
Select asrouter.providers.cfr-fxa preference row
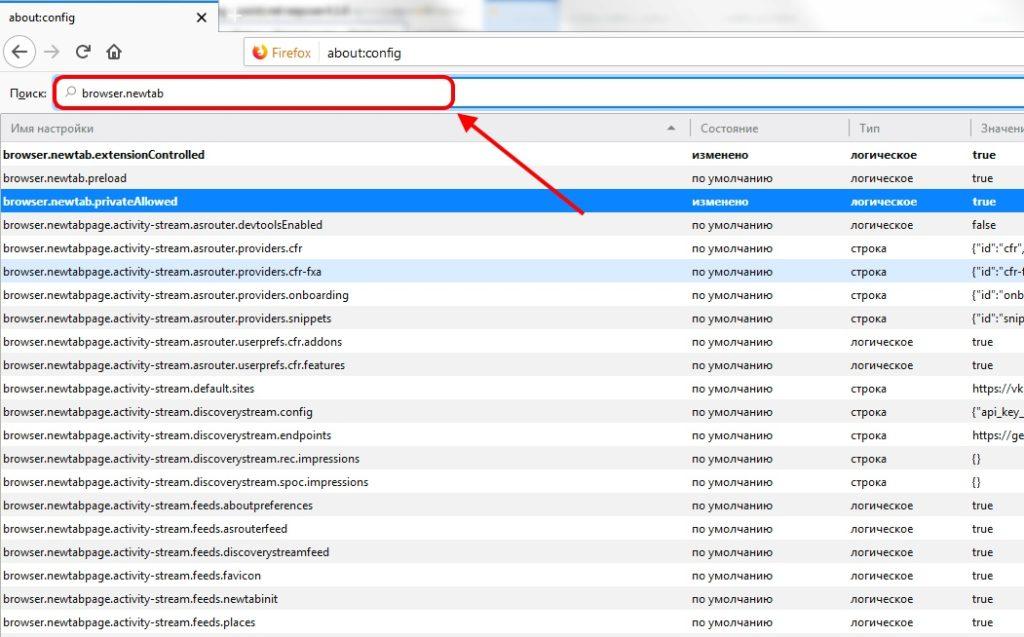tap(512, 271)
